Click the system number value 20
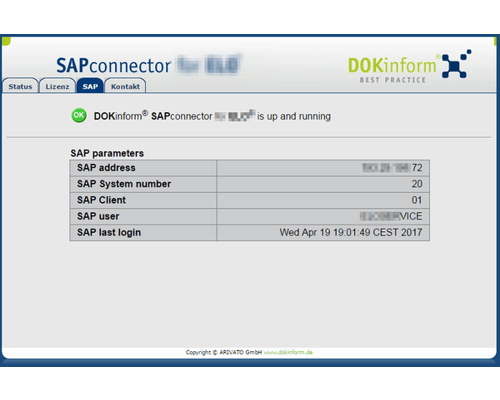This screenshot has width=500, height=400. [417, 184]
